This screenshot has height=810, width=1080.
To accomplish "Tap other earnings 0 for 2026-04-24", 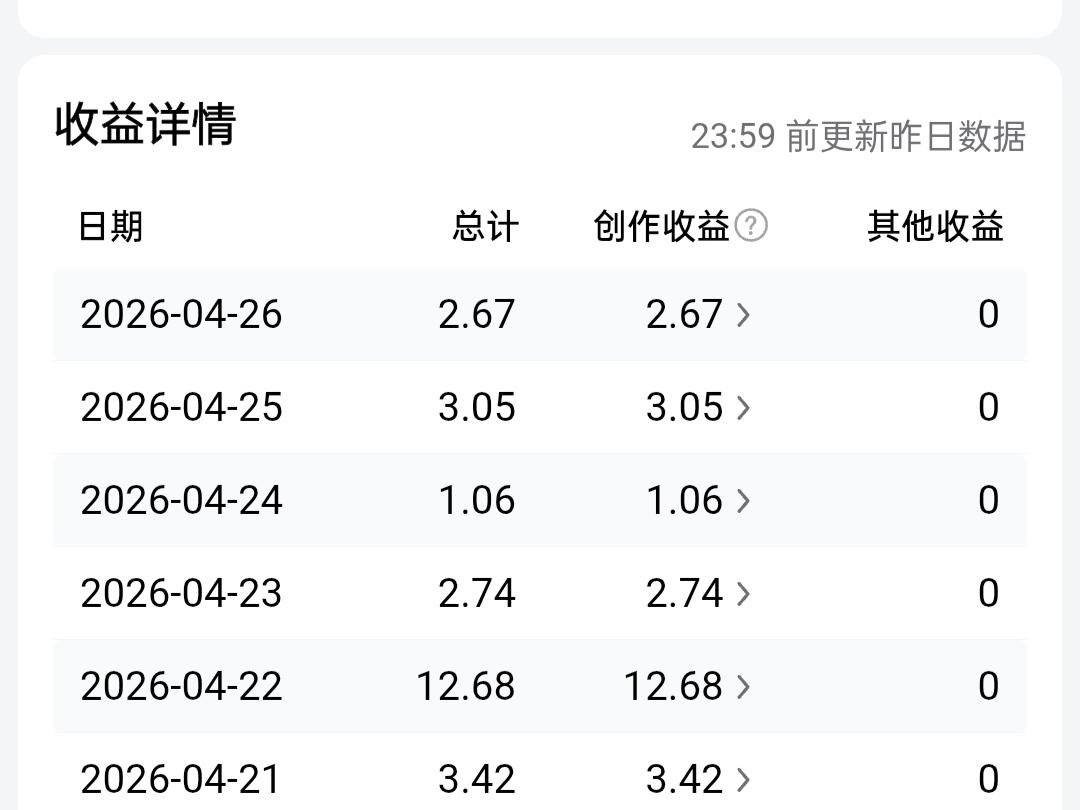I will click(x=988, y=500).
